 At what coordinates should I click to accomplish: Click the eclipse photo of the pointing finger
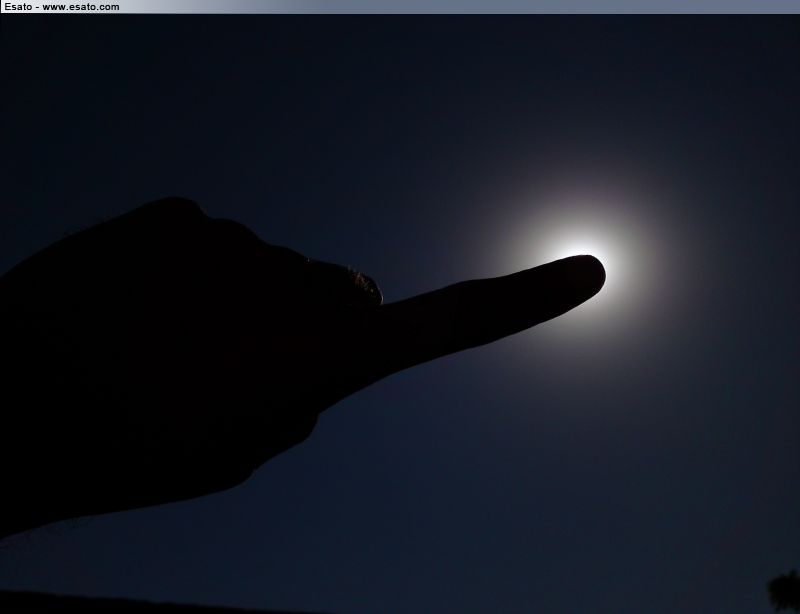[400, 314]
